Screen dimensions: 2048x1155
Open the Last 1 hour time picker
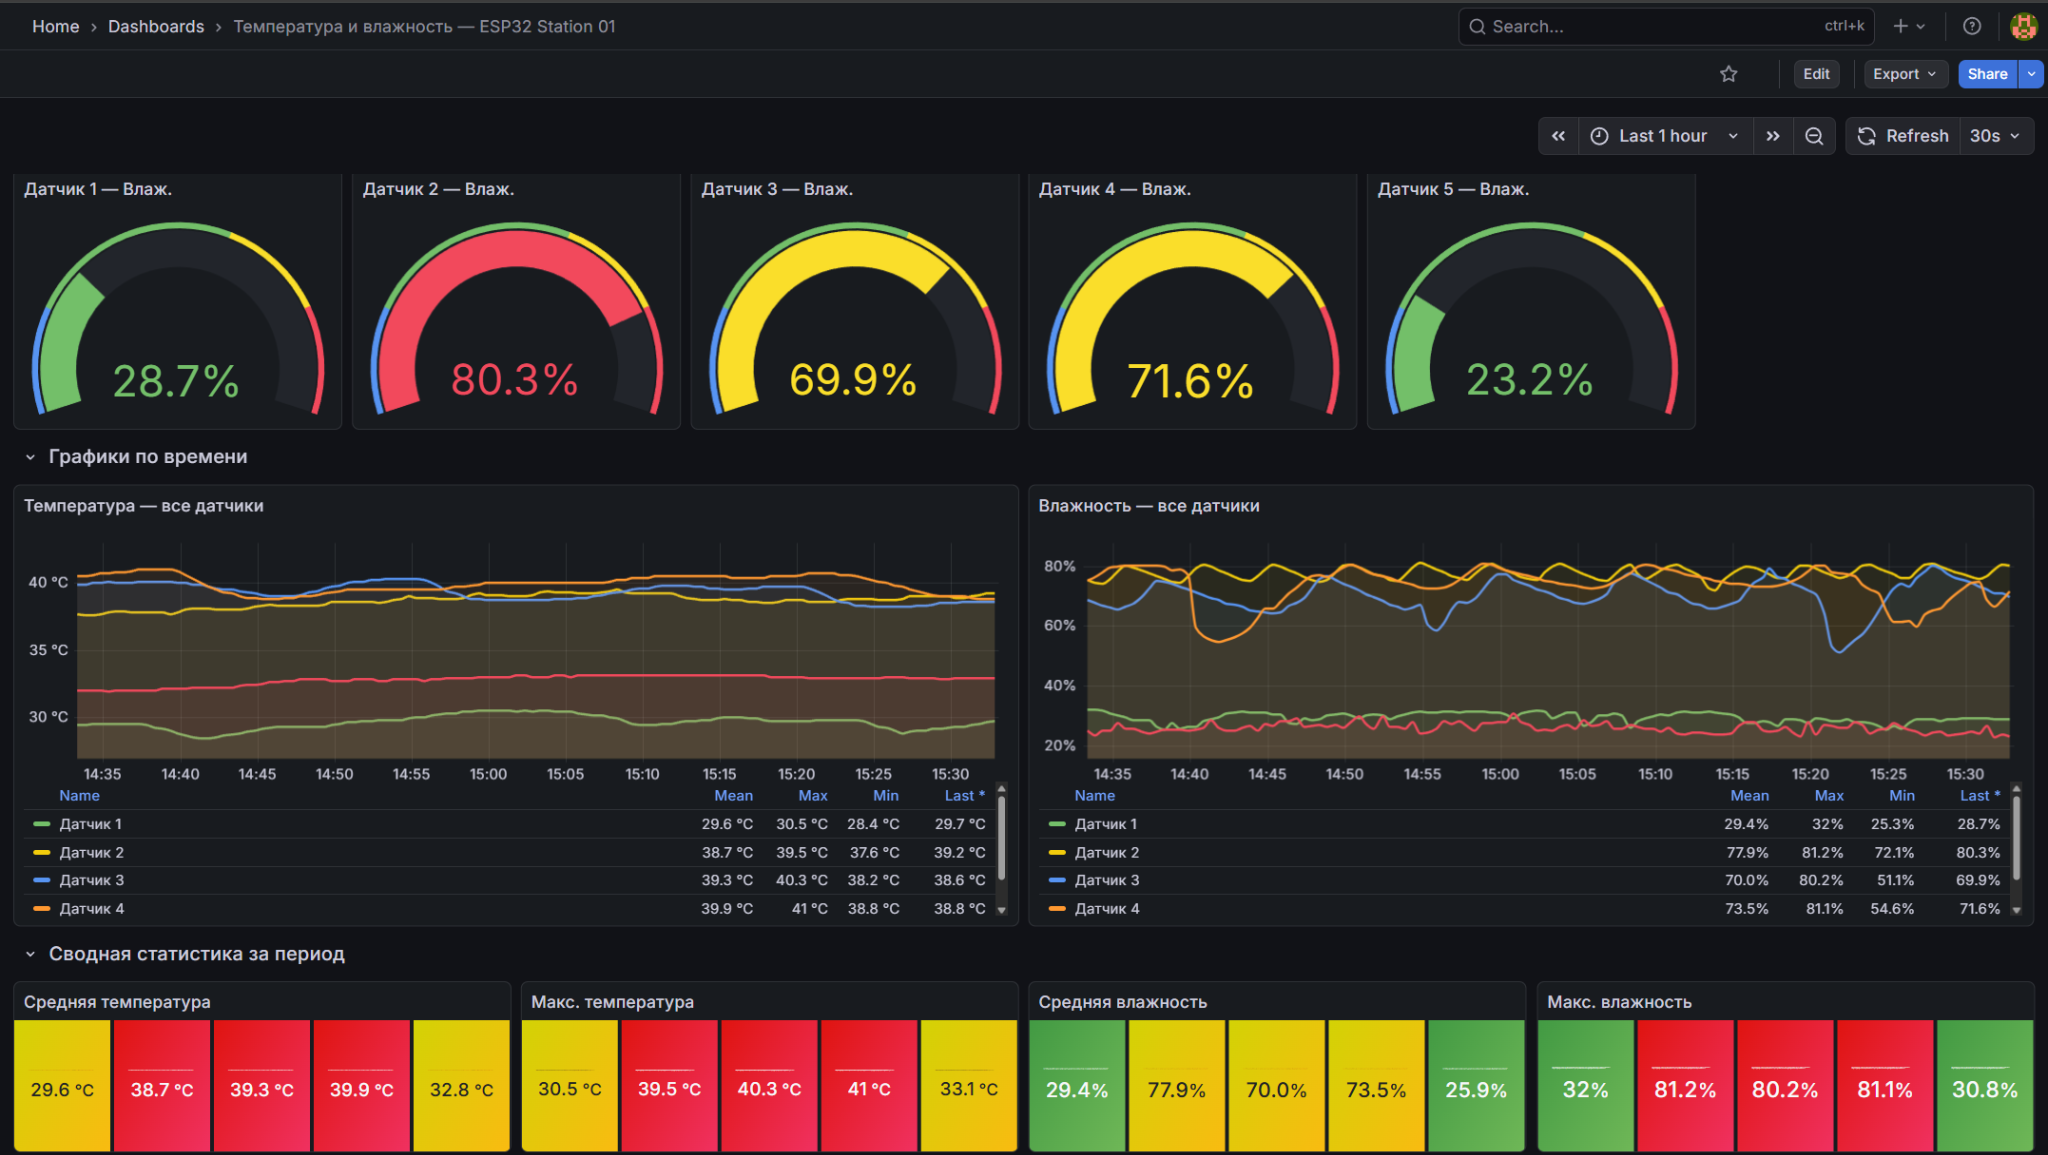click(1665, 136)
